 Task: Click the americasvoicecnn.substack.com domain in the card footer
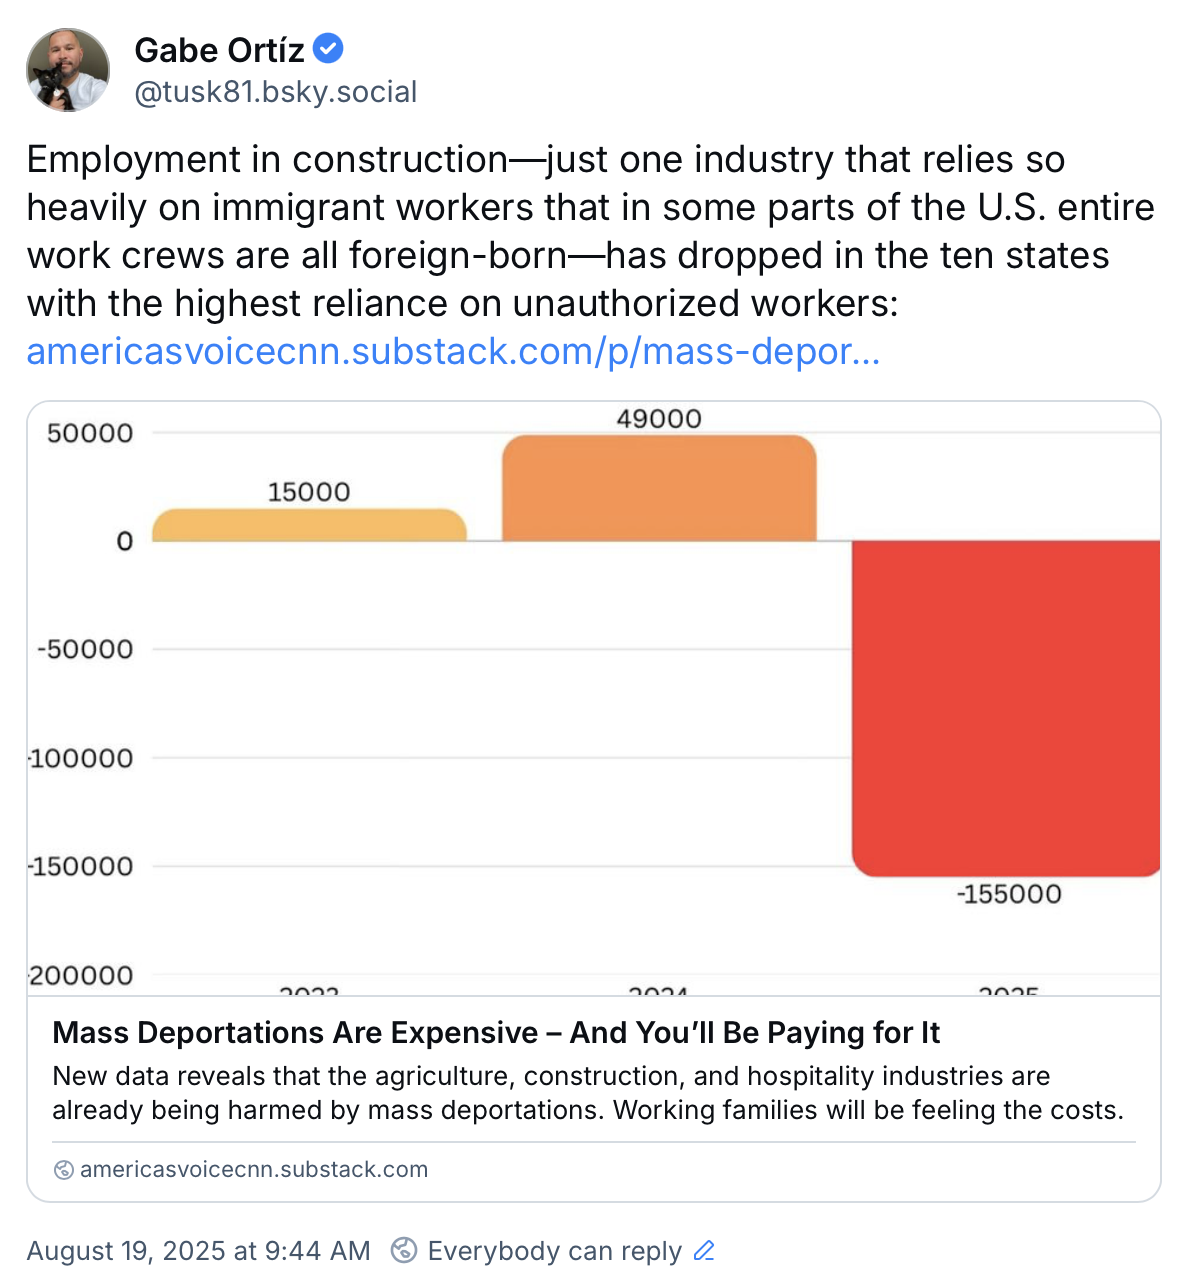[254, 1170]
